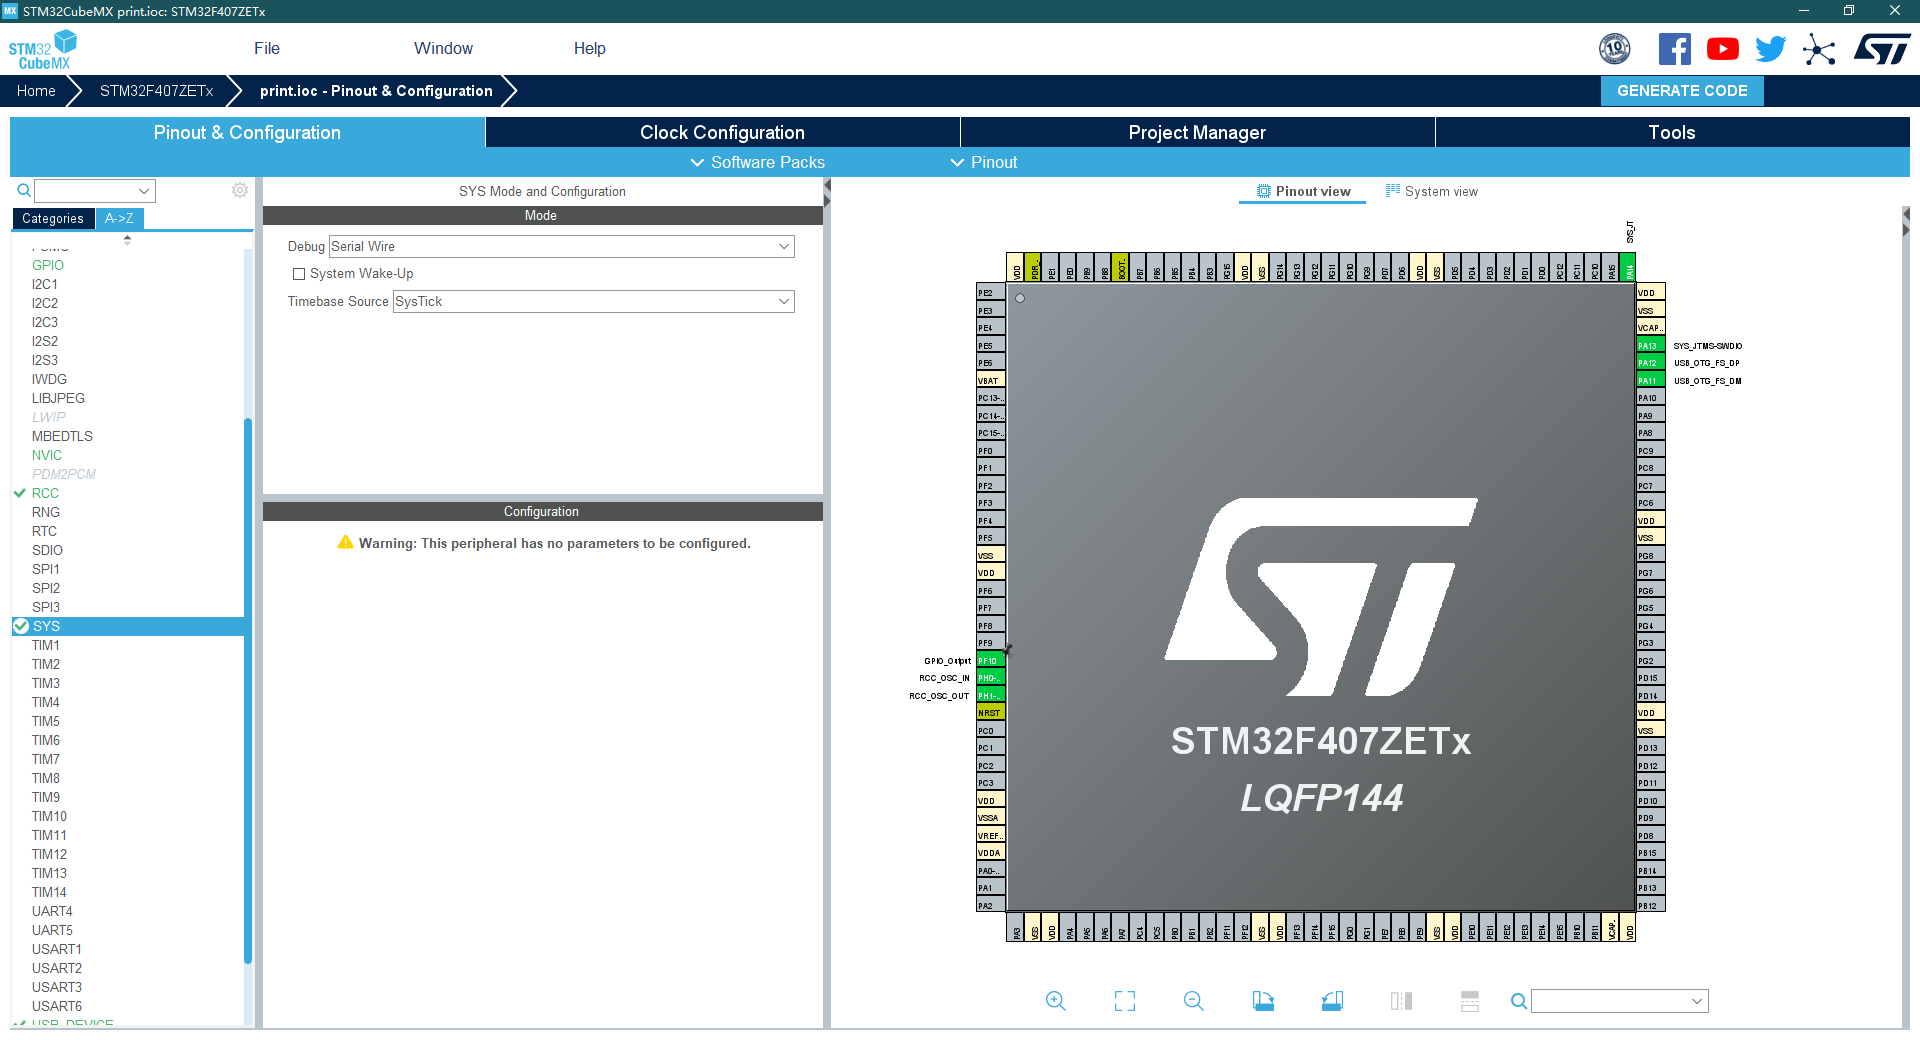The width and height of the screenshot is (1920, 1040).
Task: Rotate pinout view clockwise icon
Action: 1263,1001
